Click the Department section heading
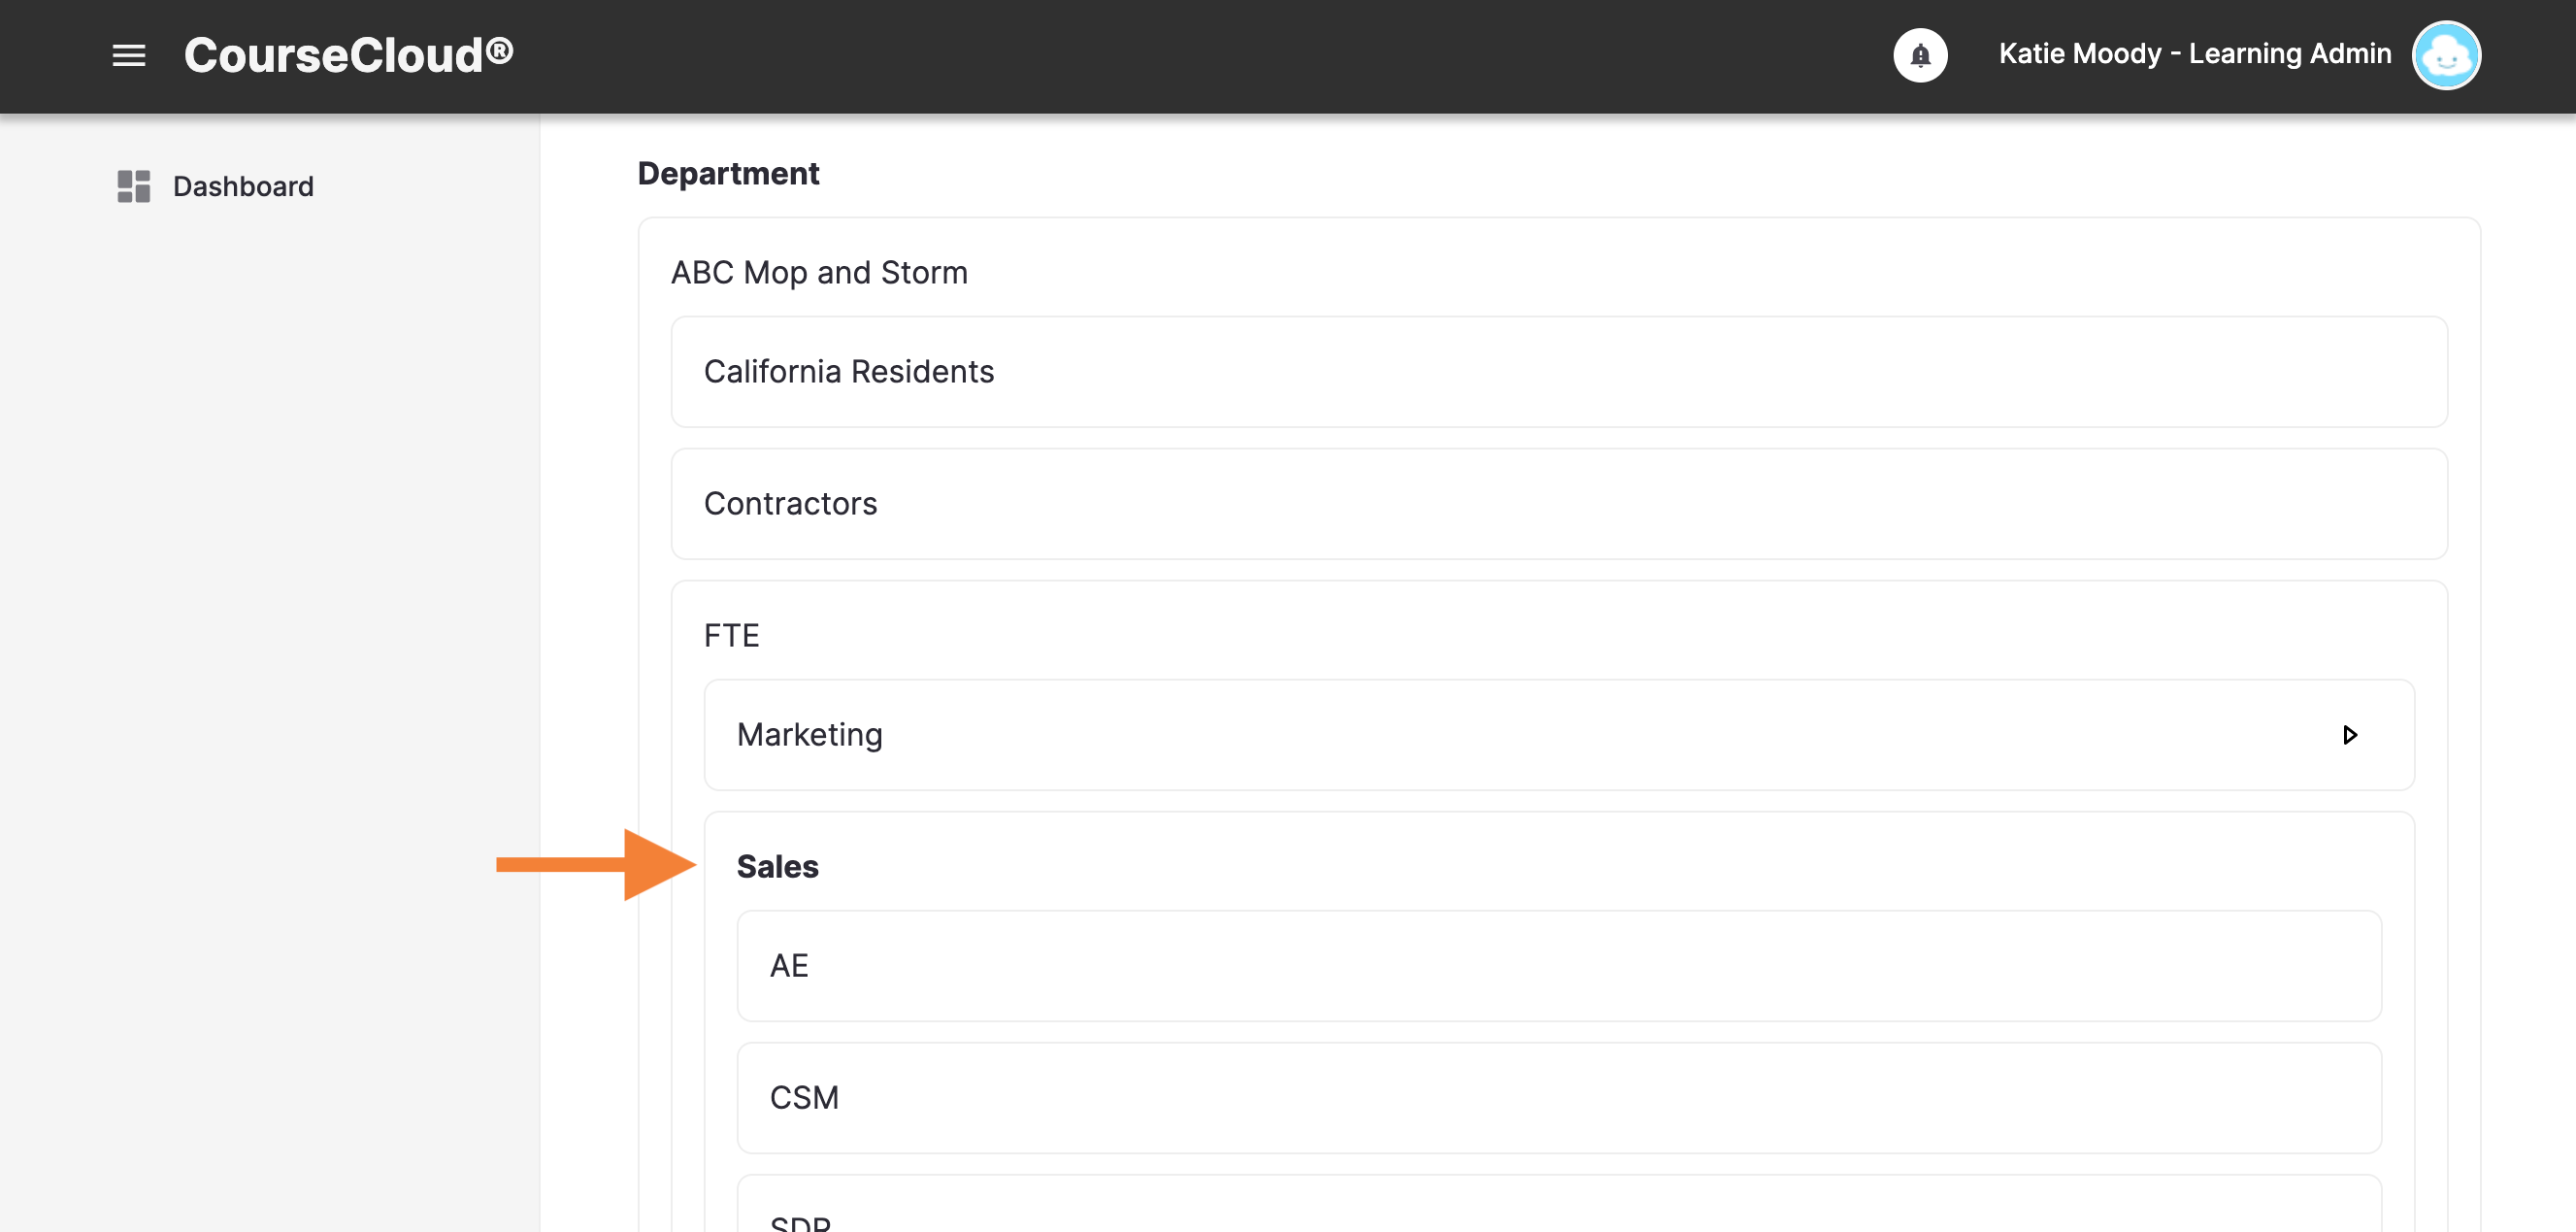 (728, 174)
